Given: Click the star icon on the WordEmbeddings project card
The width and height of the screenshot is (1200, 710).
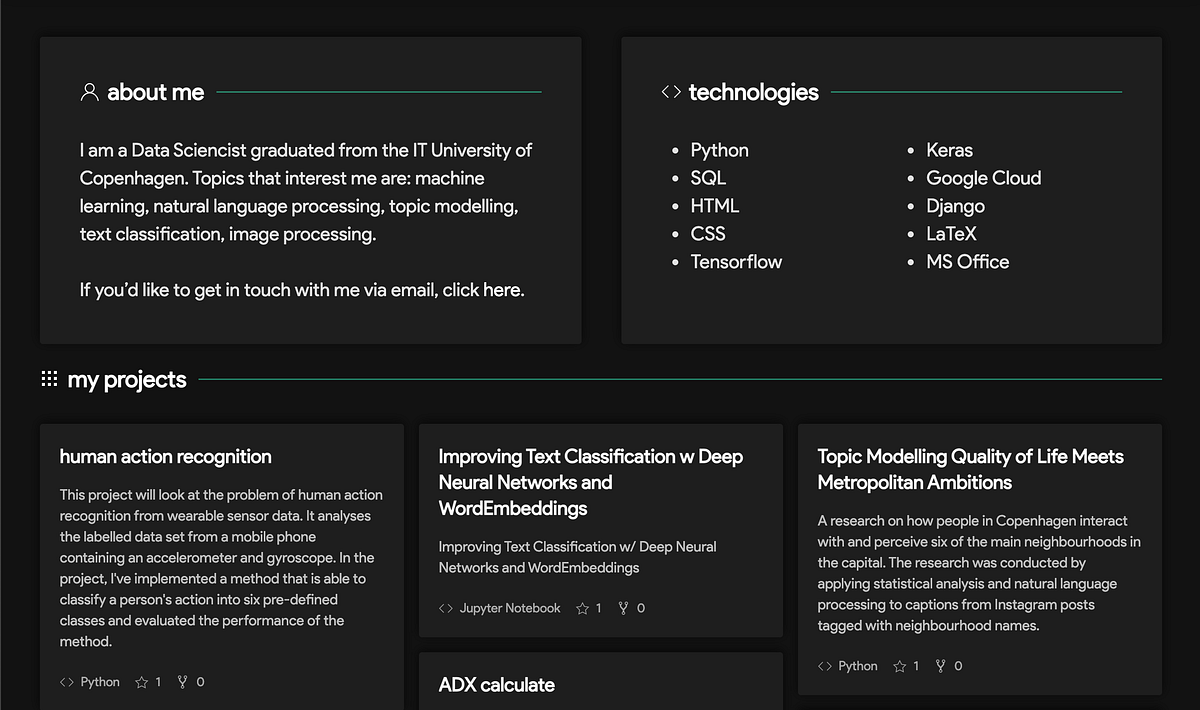Looking at the screenshot, I should coord(583,607).
